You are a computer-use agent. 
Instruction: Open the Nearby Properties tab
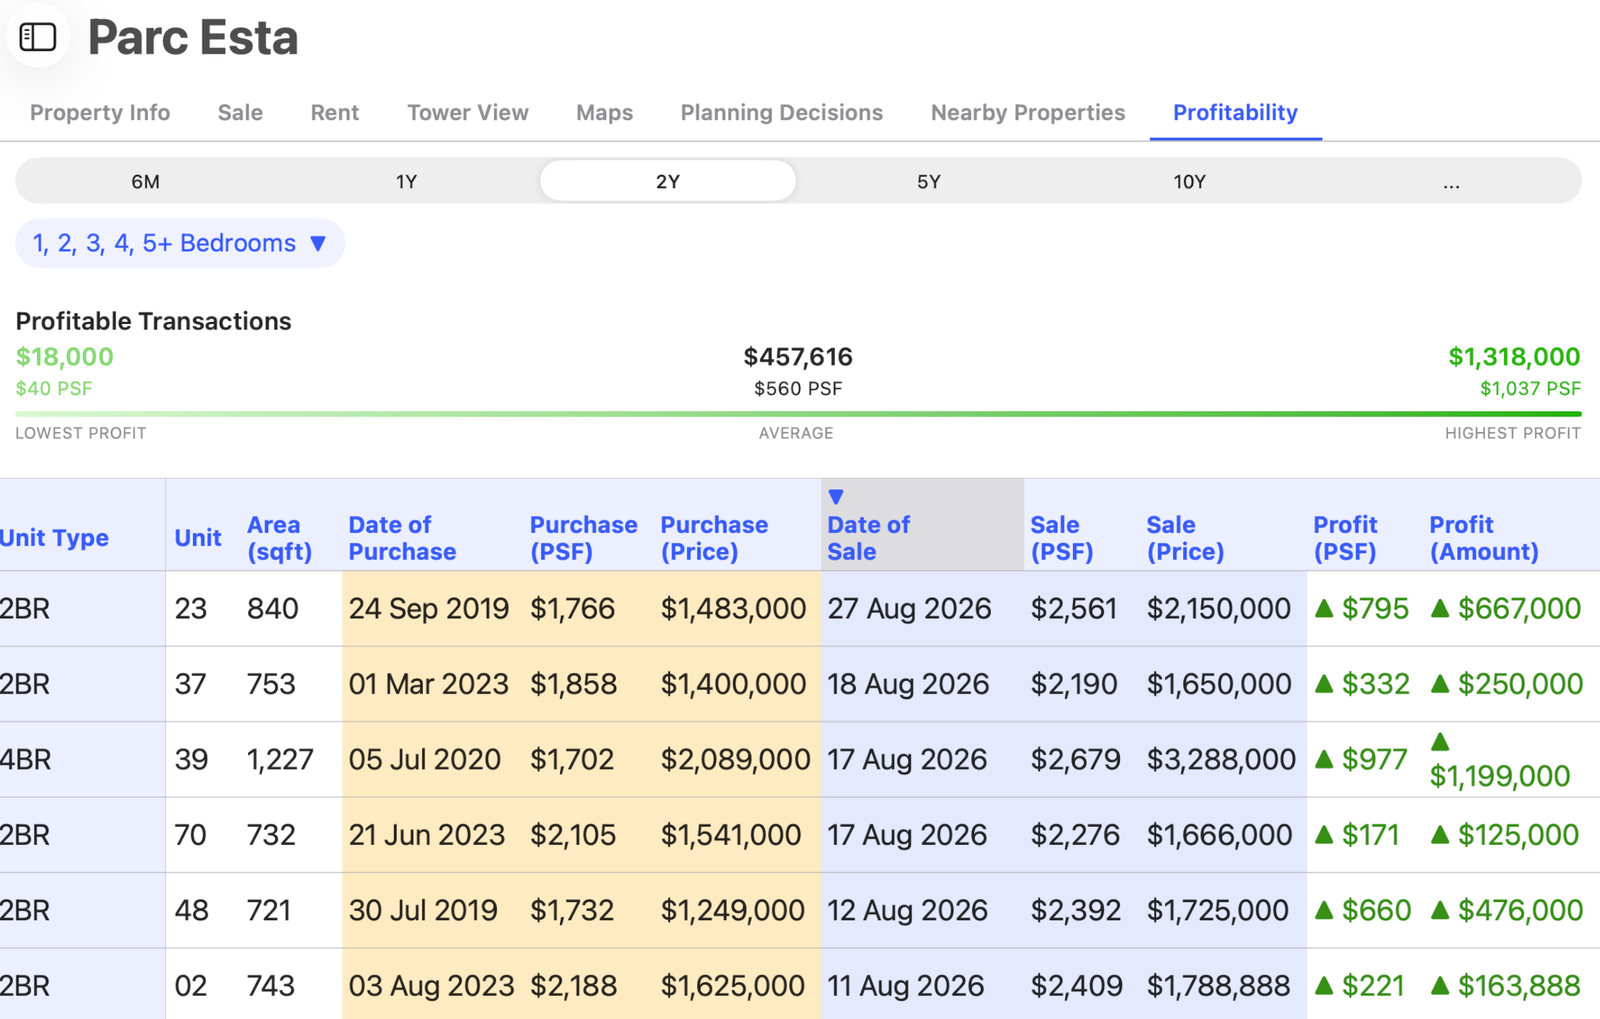coord(1027,113)
